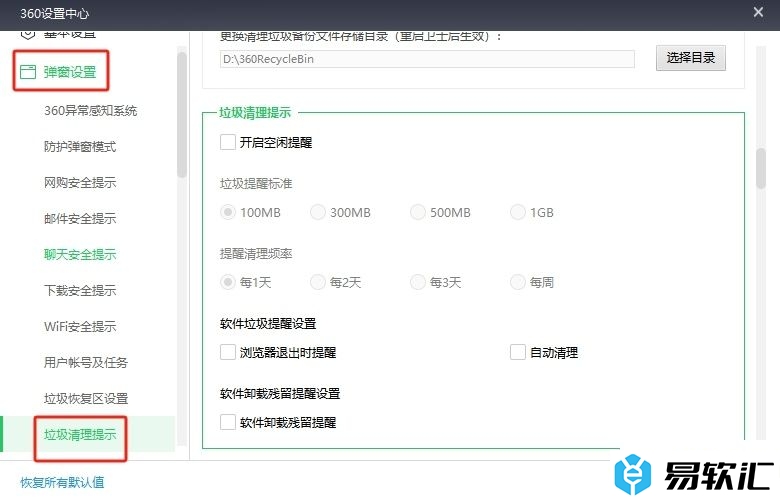
Task: Click the 弹窗设置 category label
Action: 70,72
